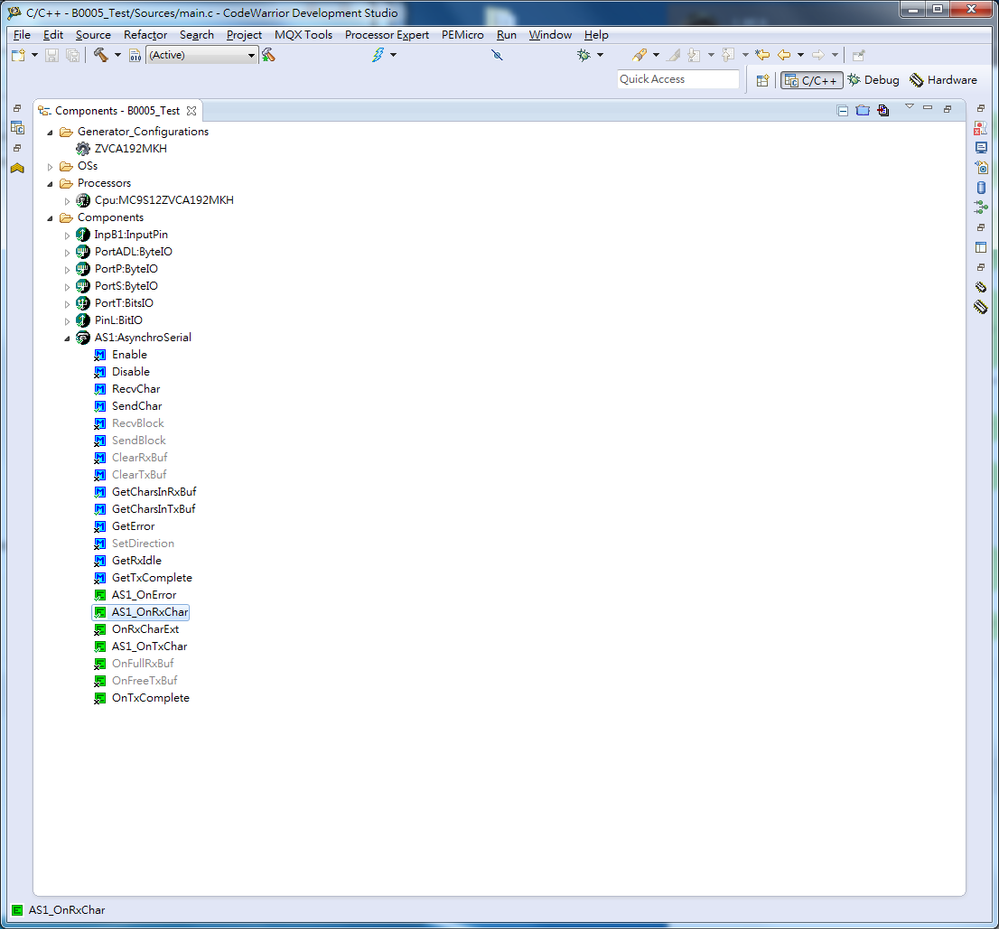Screen dimensions: 999x929
Task: Click the Debug bug toolbar icon
Action: point(584,55)
